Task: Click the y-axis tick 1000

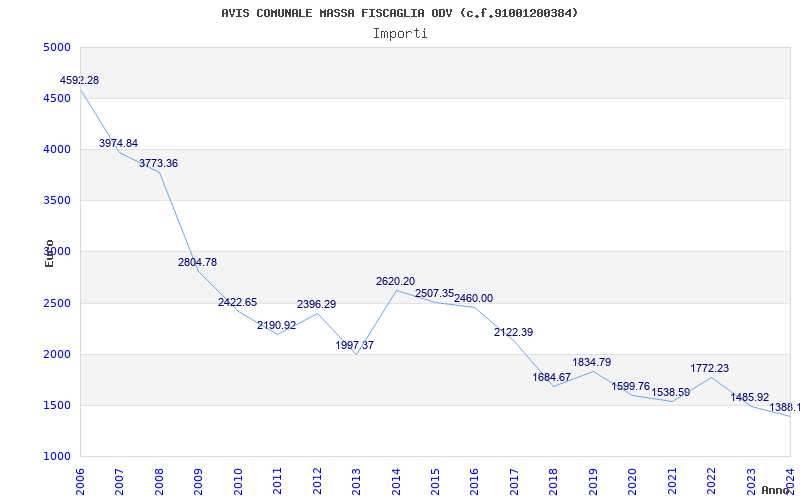Action: click(x=57, y=457)
